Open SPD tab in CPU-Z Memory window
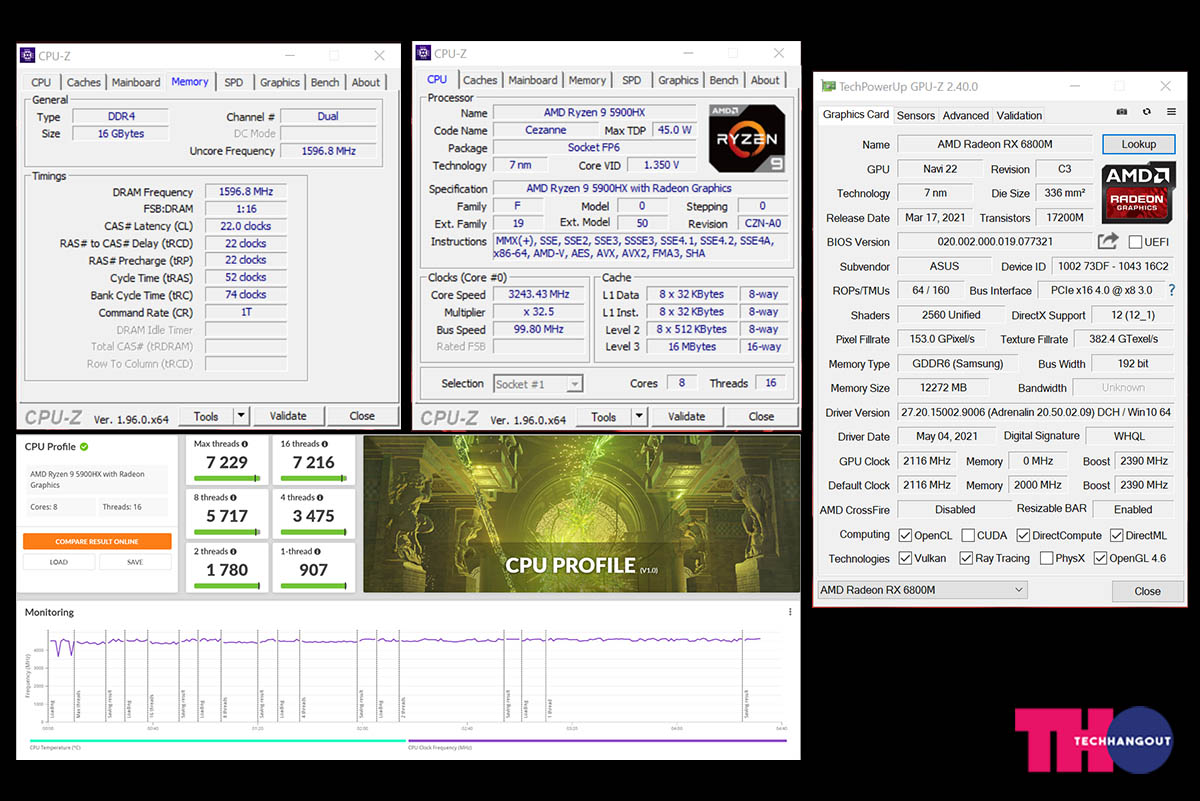1200x801 pixels. (233, 82)
